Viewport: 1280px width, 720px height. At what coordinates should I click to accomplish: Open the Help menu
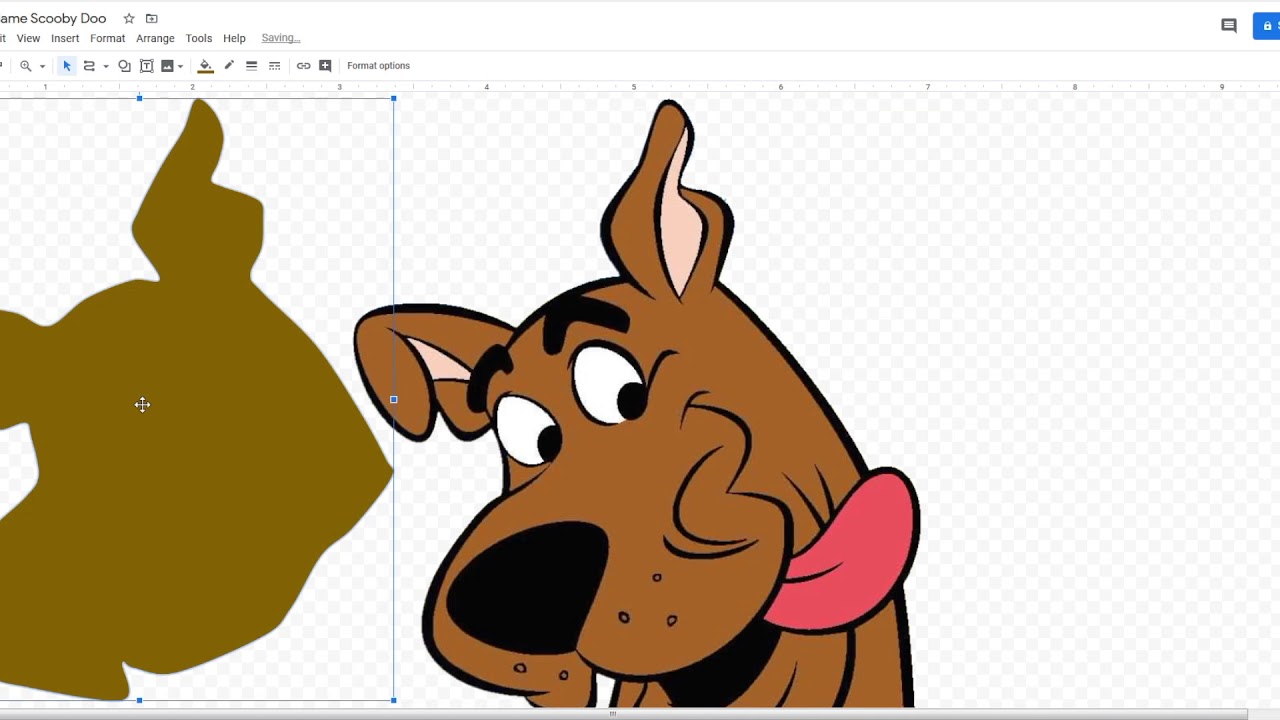tap(234, 38)
